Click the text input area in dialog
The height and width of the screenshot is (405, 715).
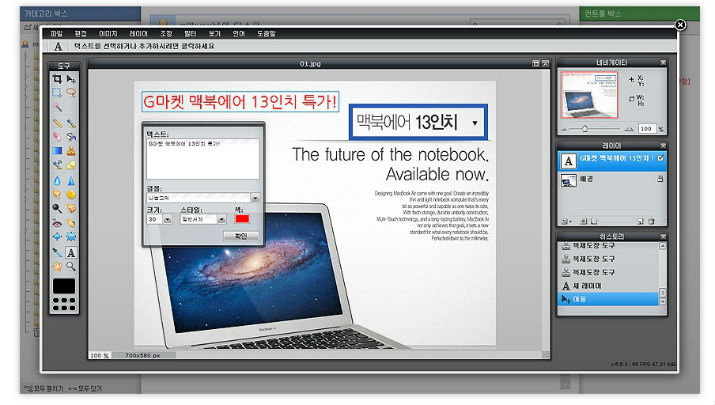coord(203,159)
